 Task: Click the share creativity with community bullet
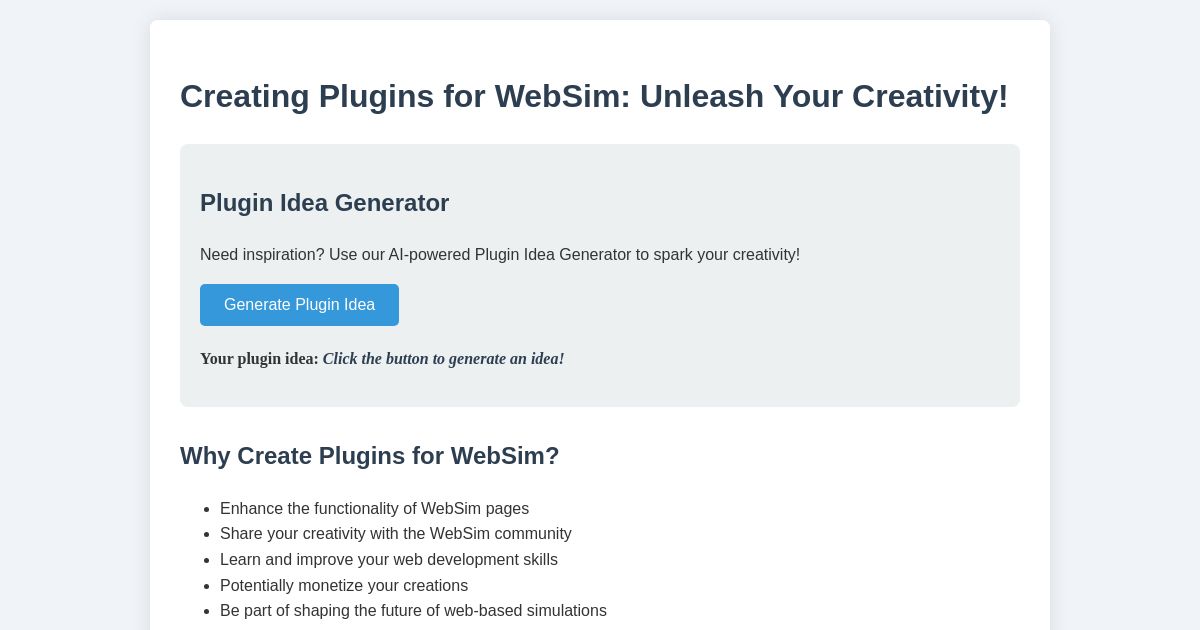(396, 534)
